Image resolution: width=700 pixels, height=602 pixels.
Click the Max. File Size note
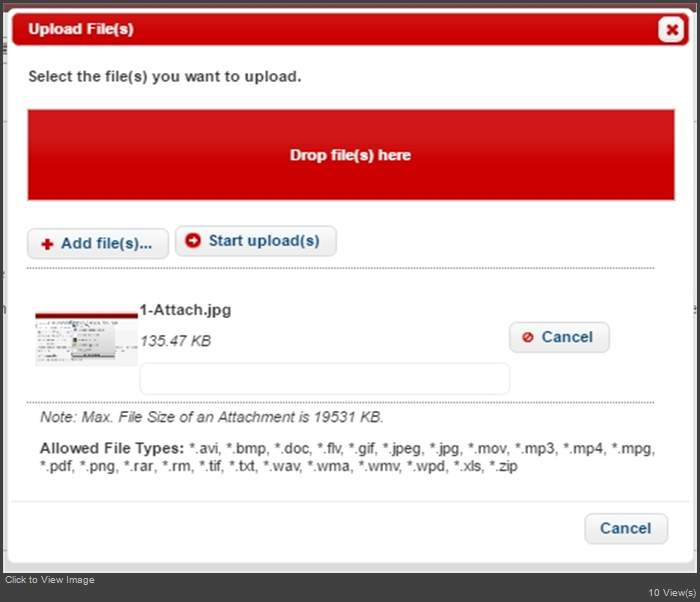[x=212, y=417]
